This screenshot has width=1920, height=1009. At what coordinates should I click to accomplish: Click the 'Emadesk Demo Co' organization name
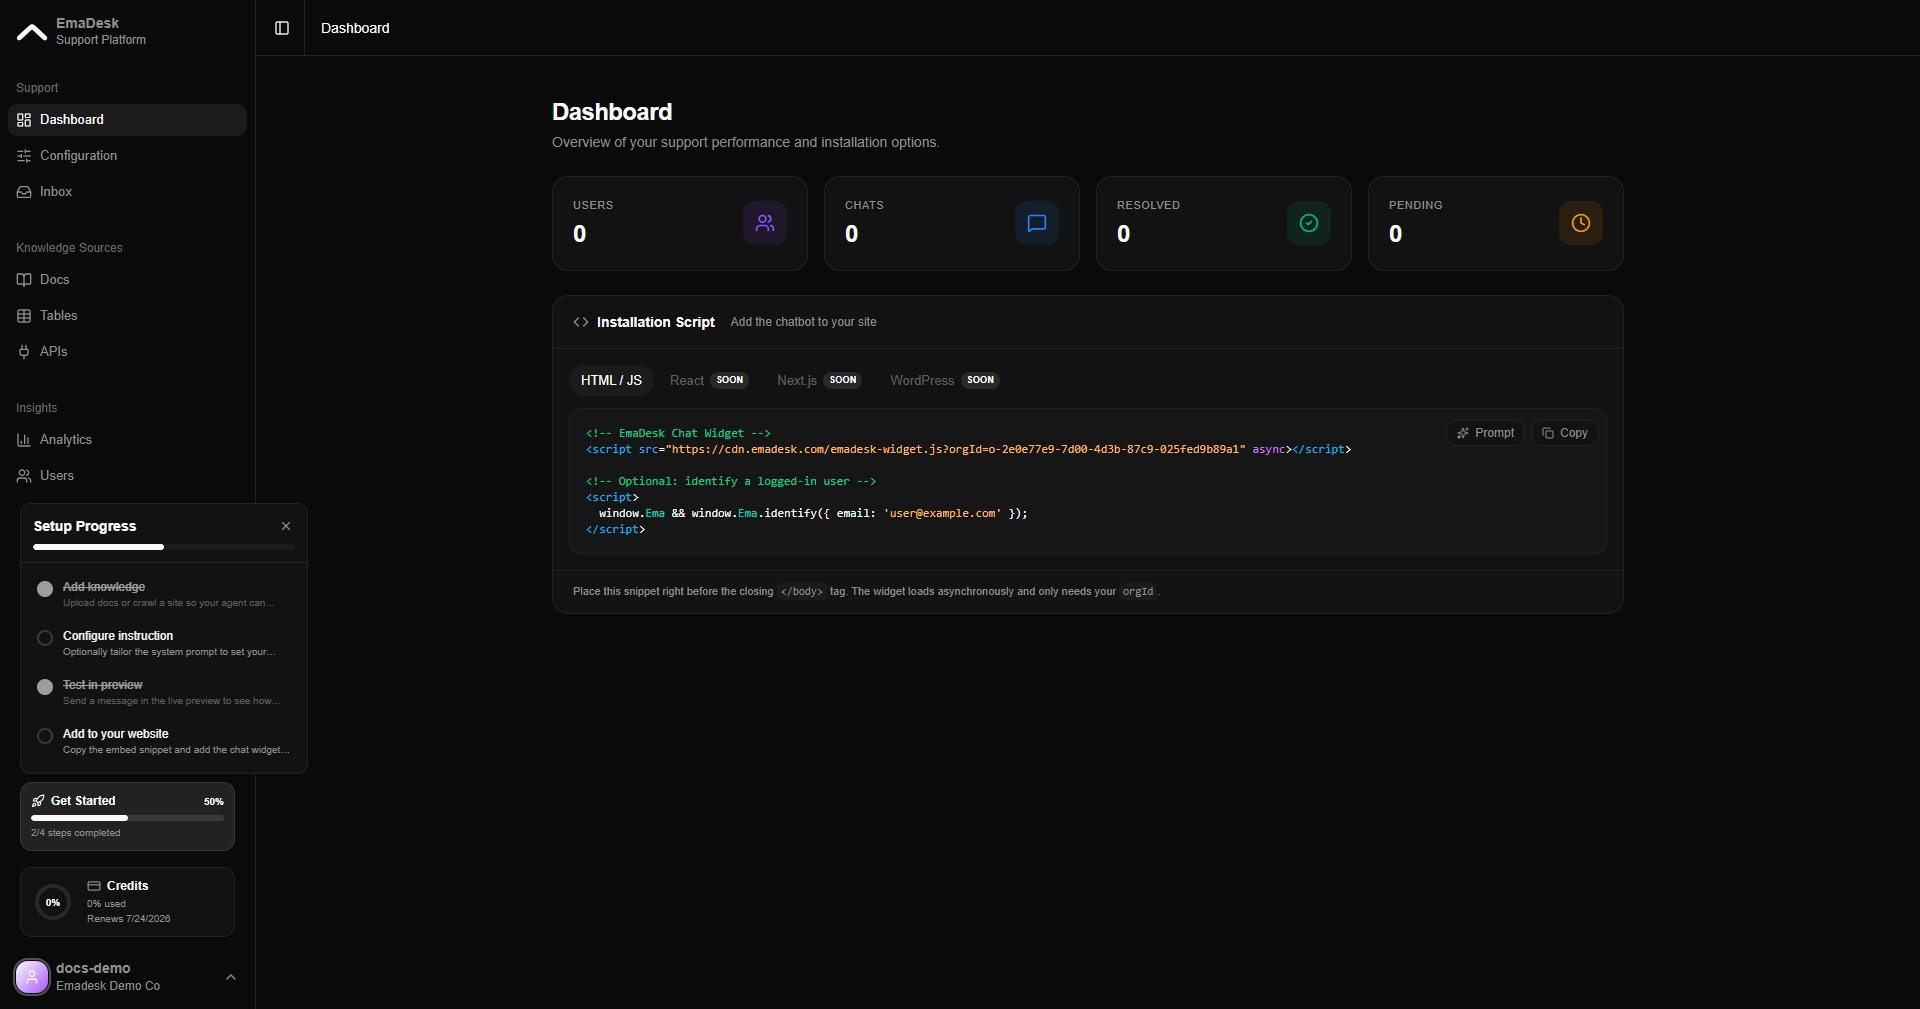[x=108, y=986]
